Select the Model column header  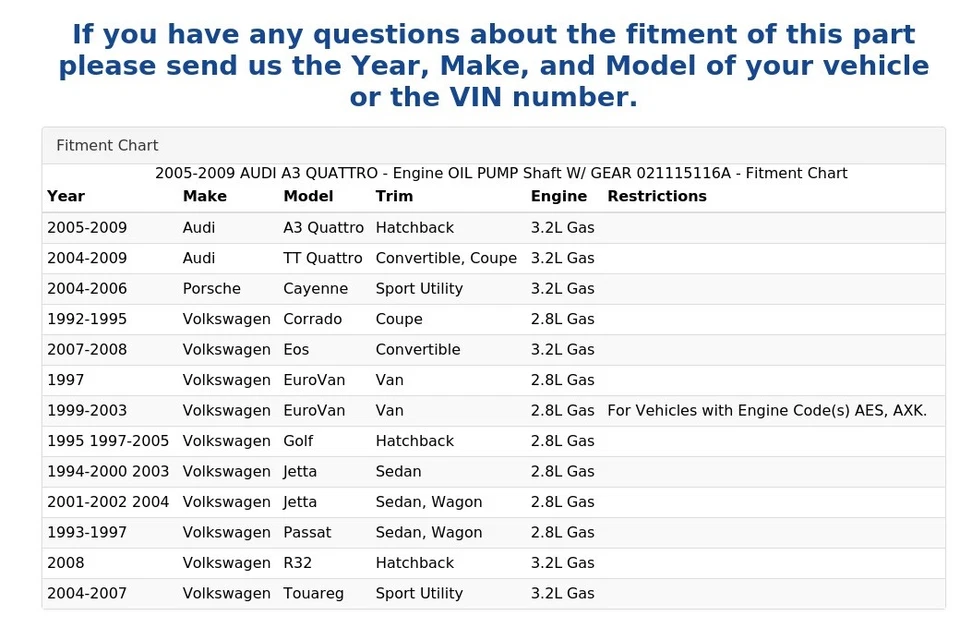pos(308,197)
